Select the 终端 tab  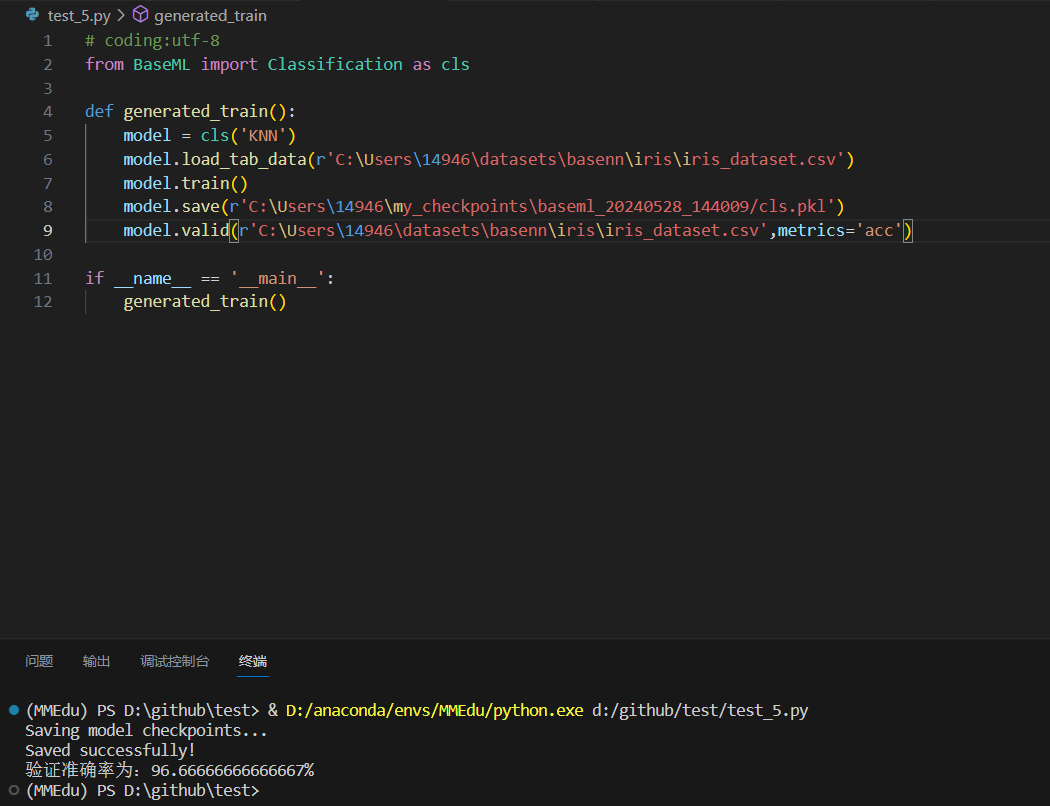tap(253, 661)
